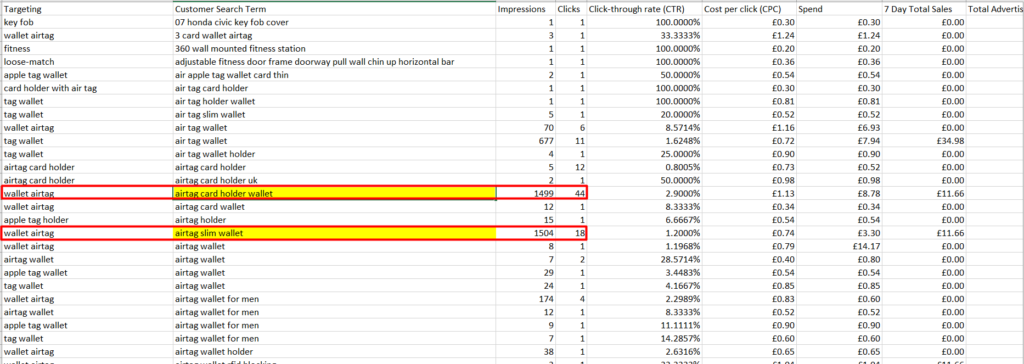Select the 7 Day Total Sales header
1024x364 pixels.
pos(923,9)
